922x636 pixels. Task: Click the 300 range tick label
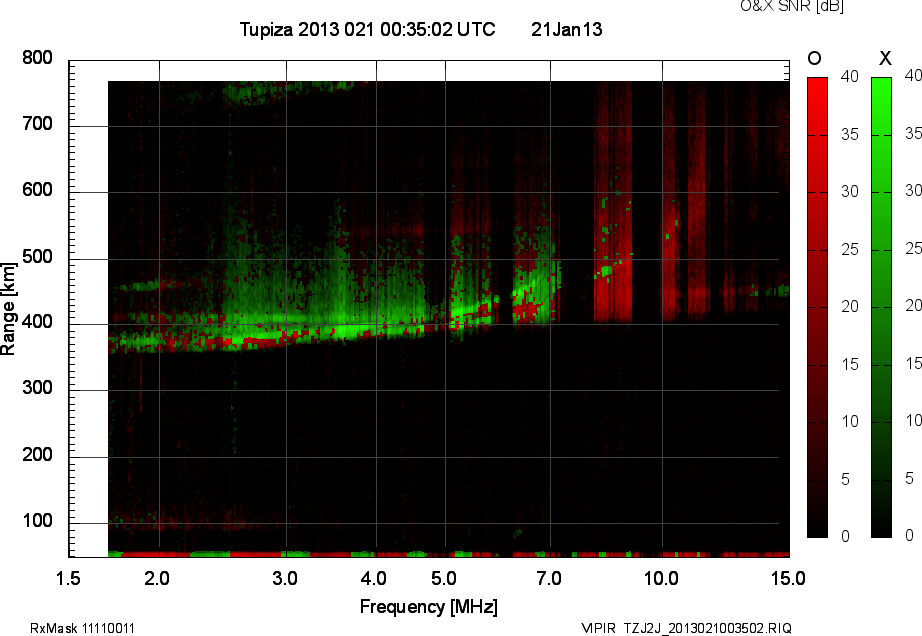[37, 388]
